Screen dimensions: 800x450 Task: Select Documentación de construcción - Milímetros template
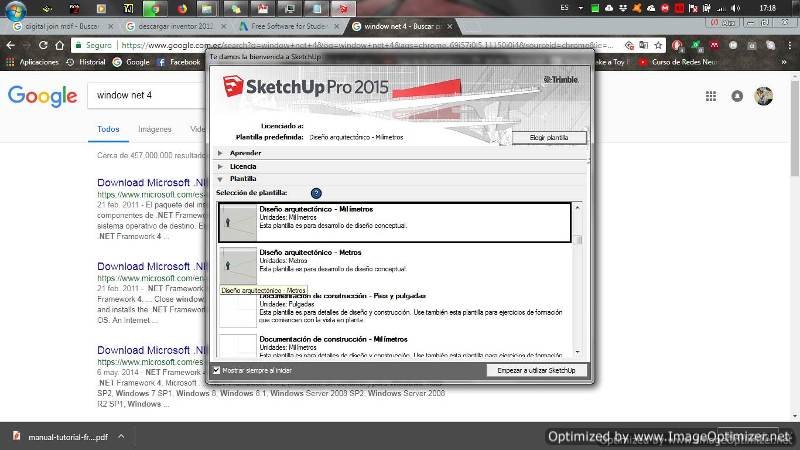[x=395, y=346]
